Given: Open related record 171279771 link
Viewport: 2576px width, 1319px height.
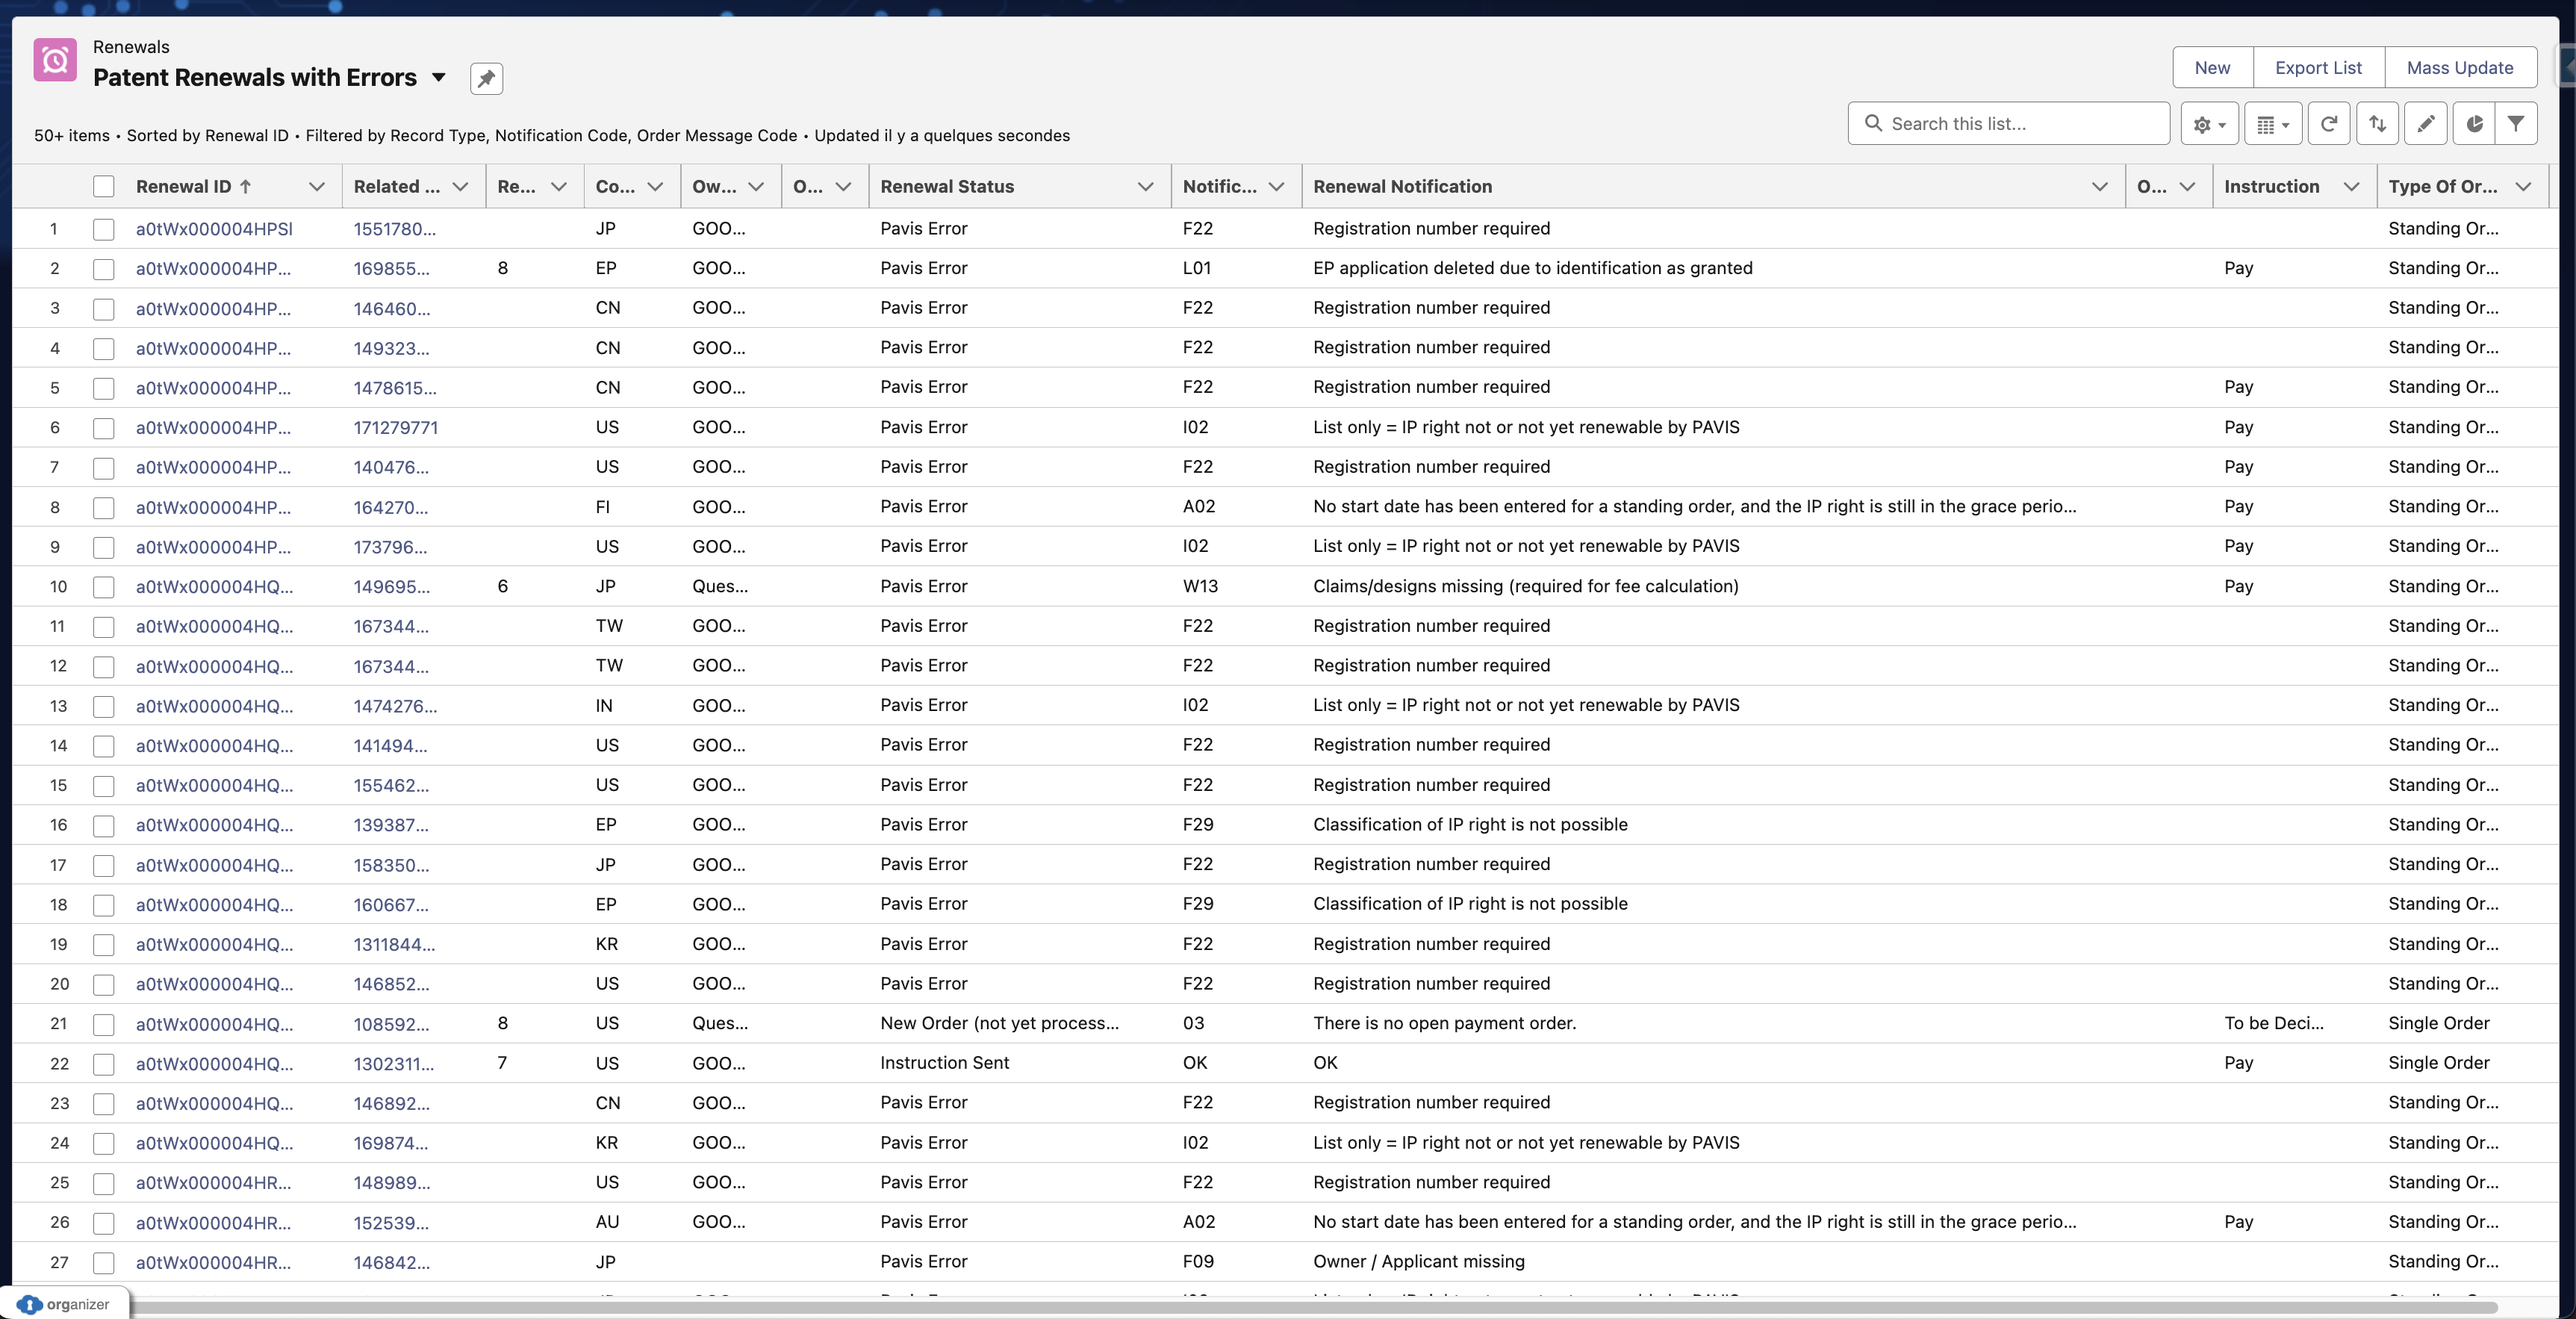Looking at the screenshot, I should (395, 428).
